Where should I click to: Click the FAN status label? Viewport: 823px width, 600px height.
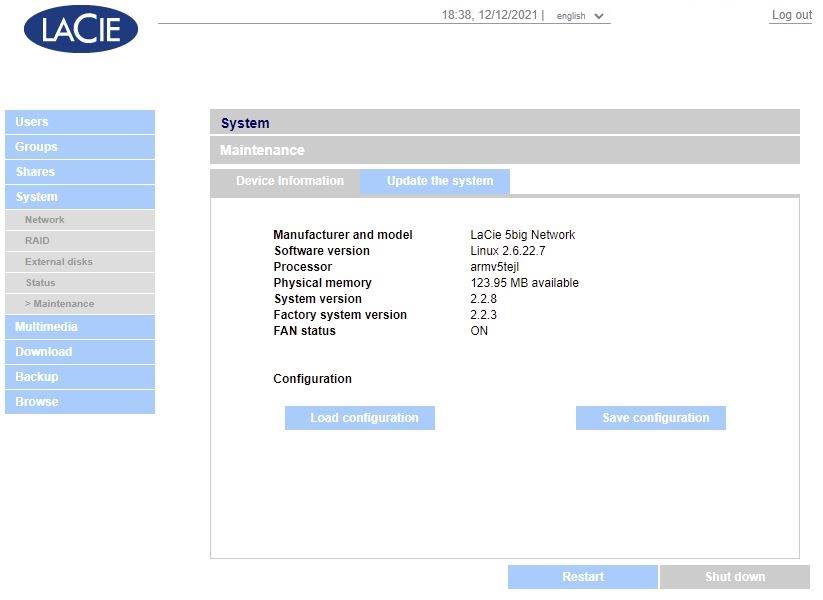[304, 331]
